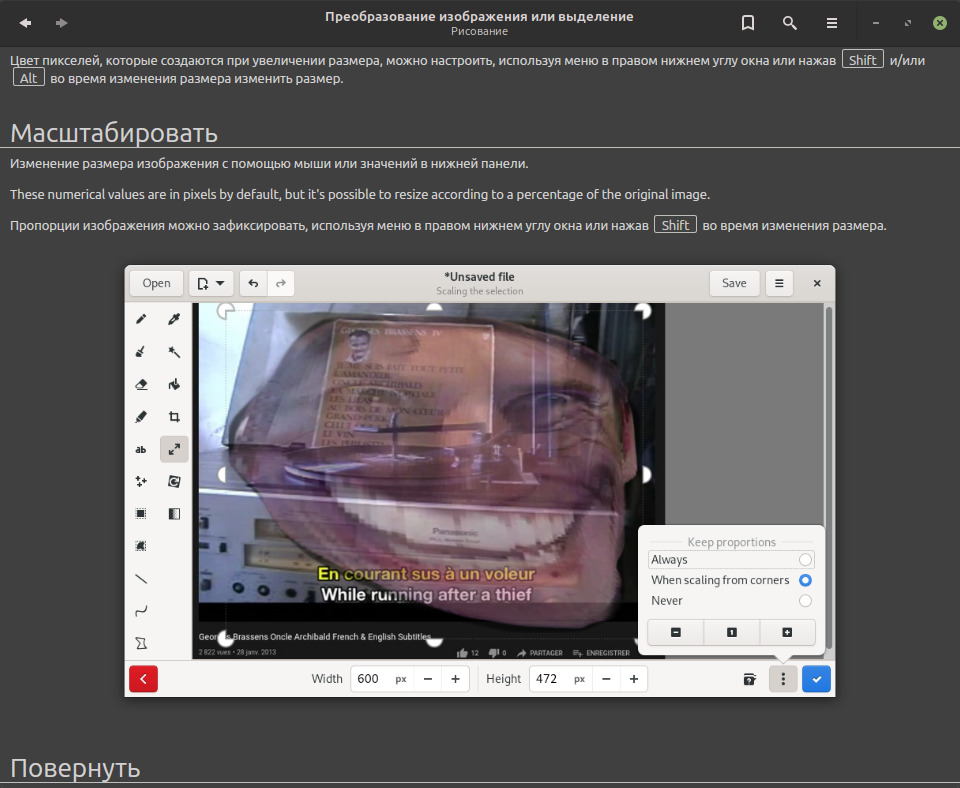
Task: Select the Scale tool icon
Action: click(x=174, y=449)
